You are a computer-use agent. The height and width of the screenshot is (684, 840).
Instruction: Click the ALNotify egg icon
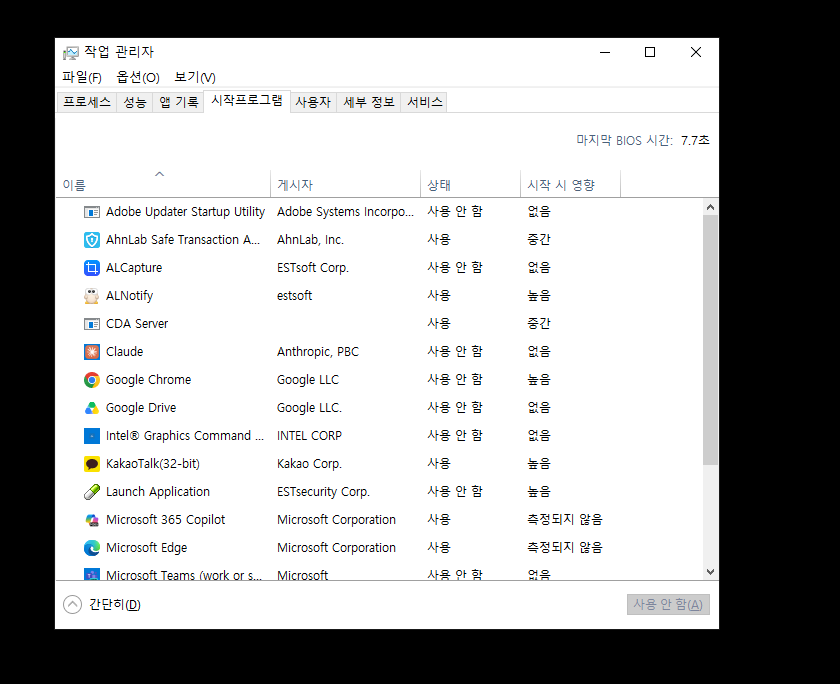tap(92, 296)
